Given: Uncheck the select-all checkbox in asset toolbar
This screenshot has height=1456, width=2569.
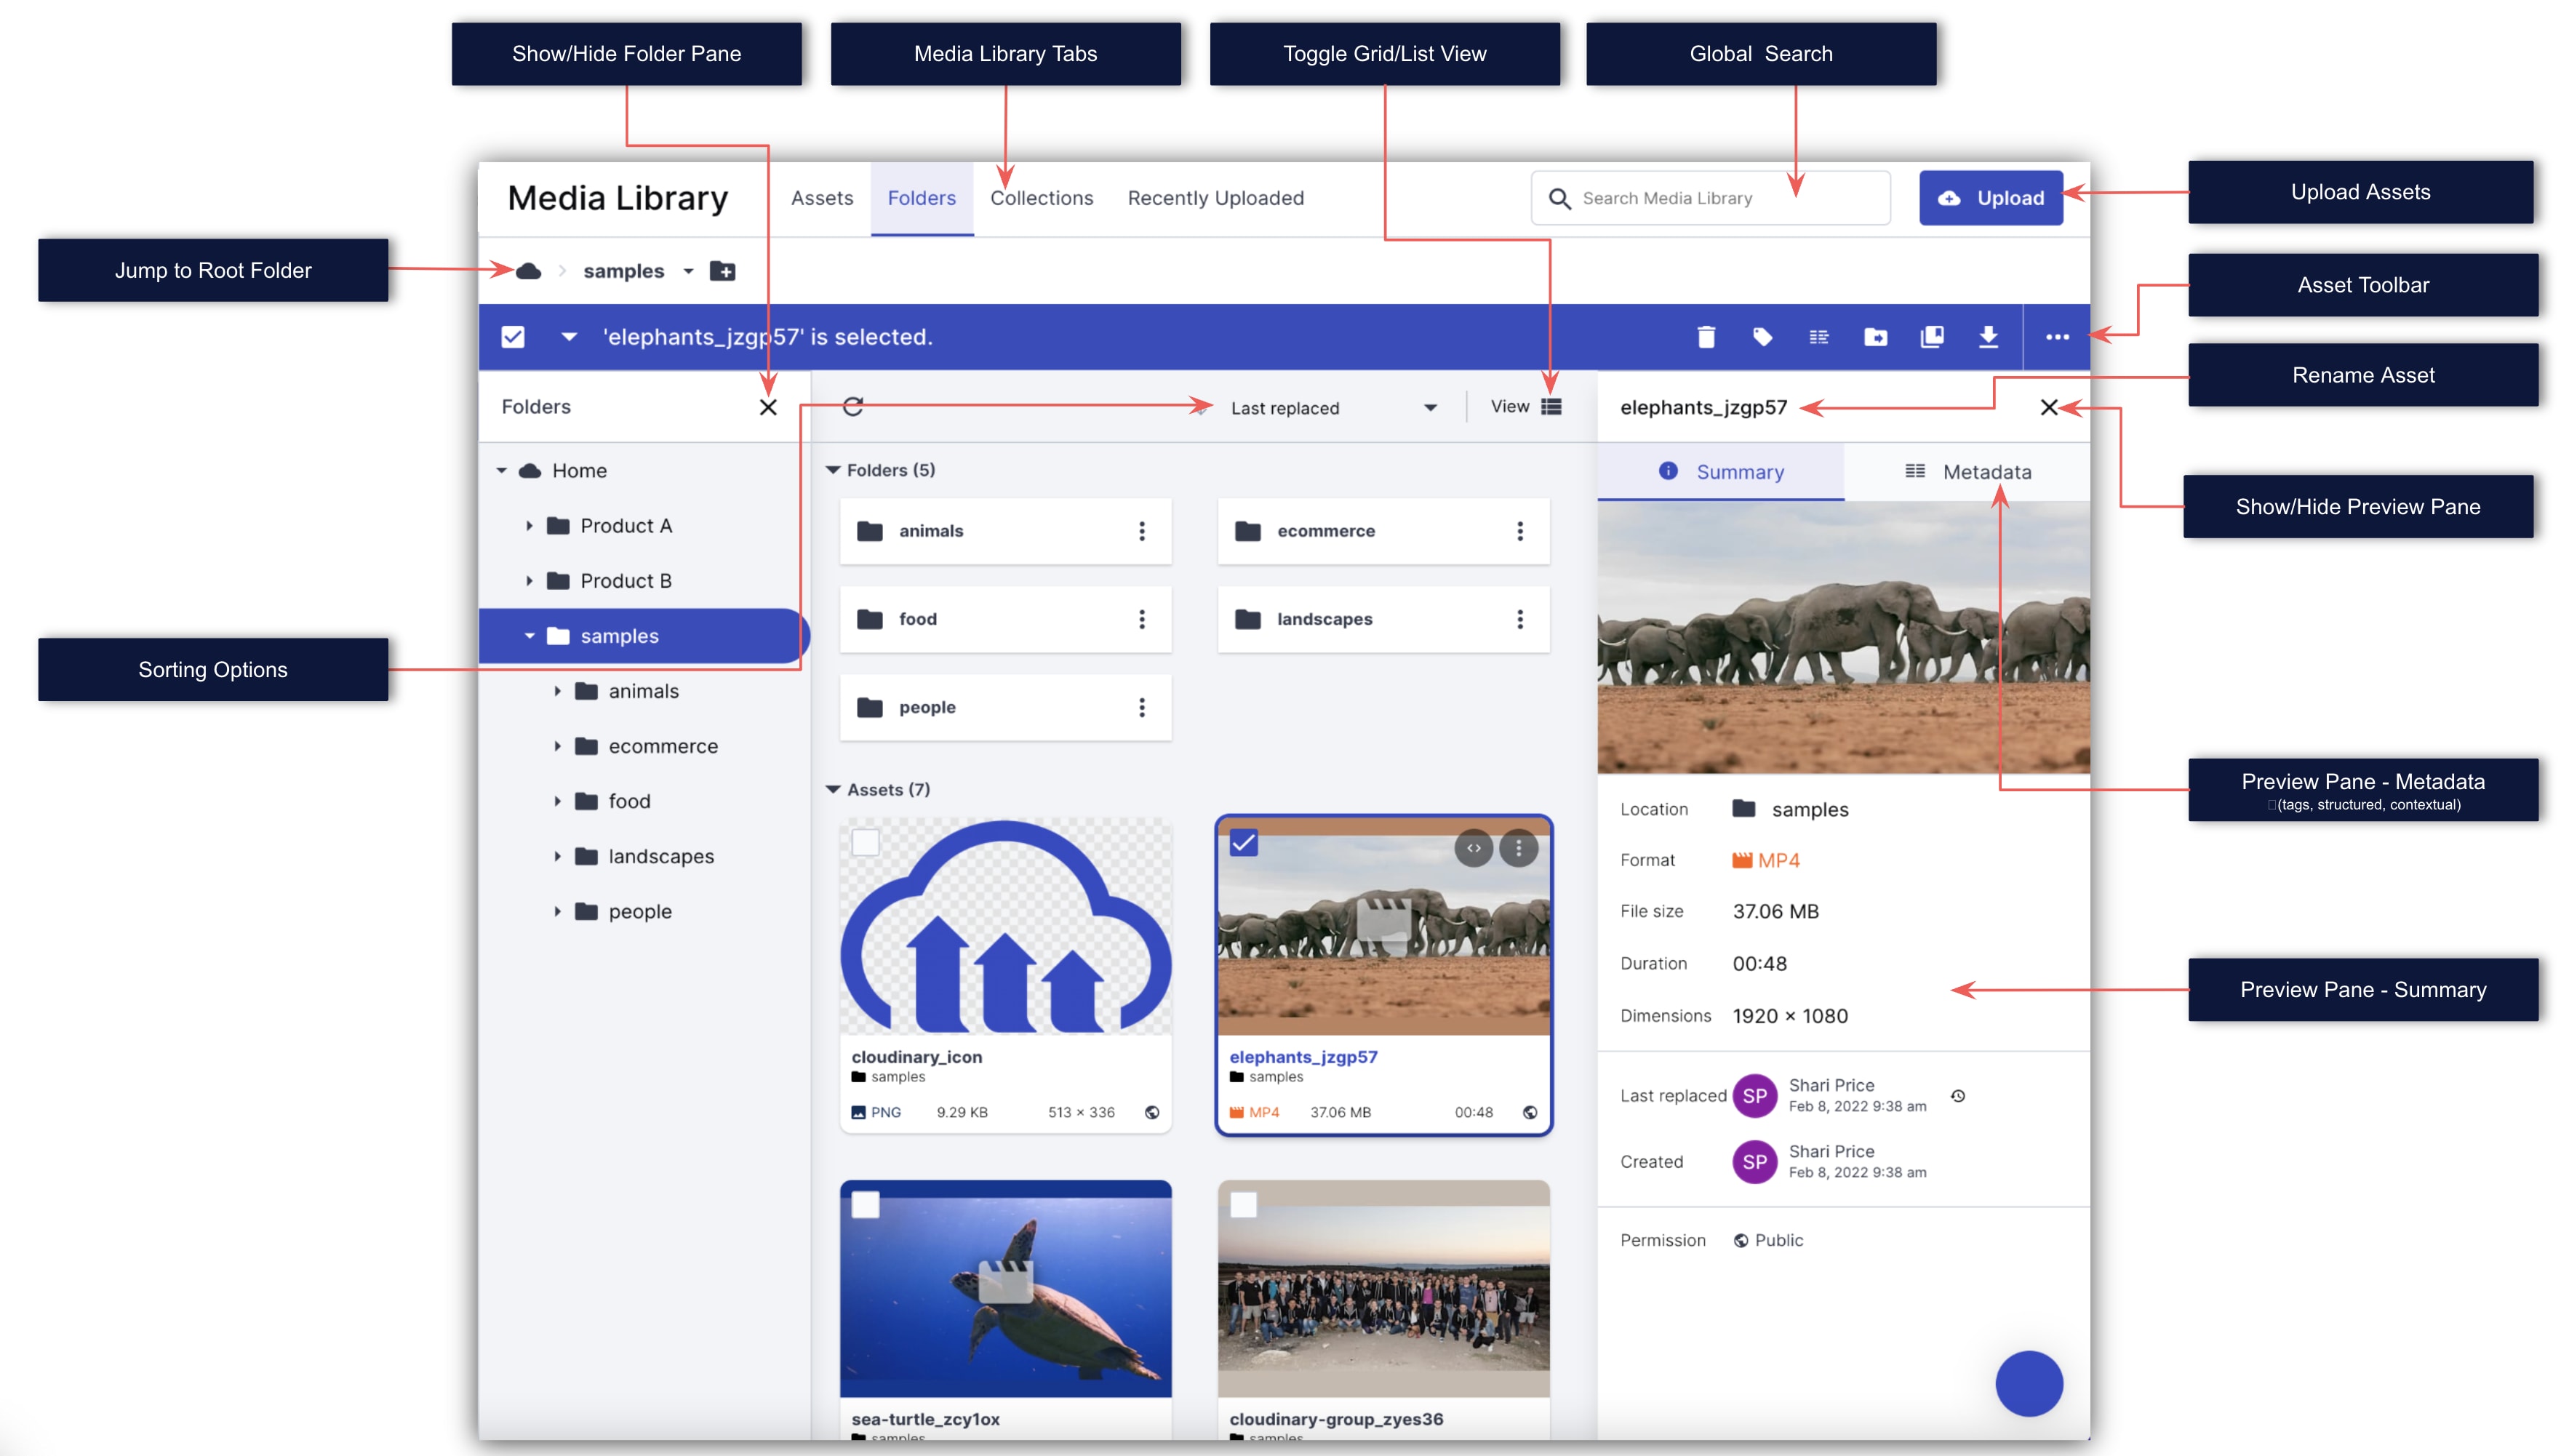Looking at the screenshot, I should [513, 337].
